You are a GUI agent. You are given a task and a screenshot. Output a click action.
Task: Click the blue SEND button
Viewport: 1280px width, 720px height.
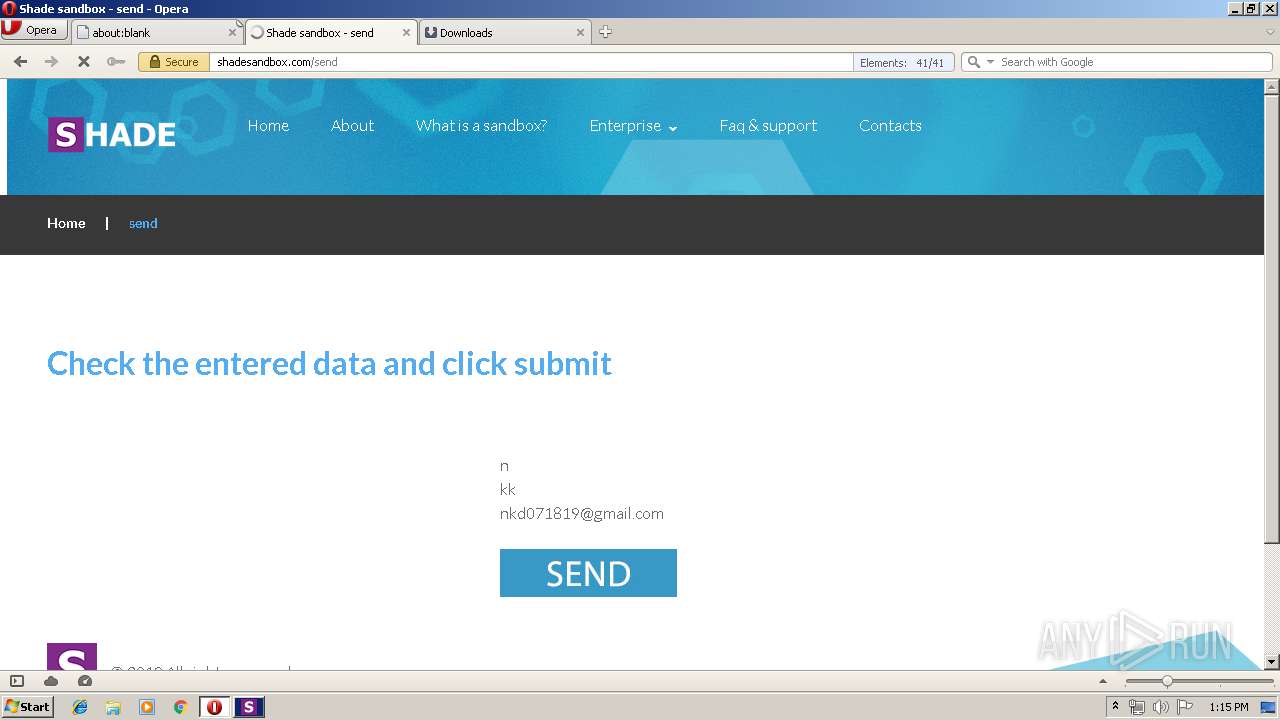click(588, 573)
